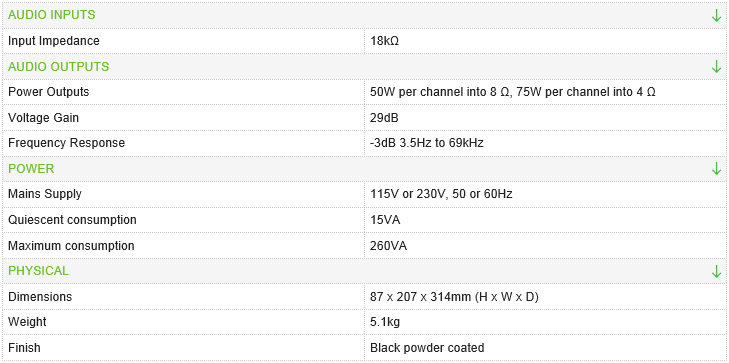The height and width of the screenshot is (363, 729).
Task: Toggle the AUDIO OUTPUTS section header
Action: tap(364, 66)
